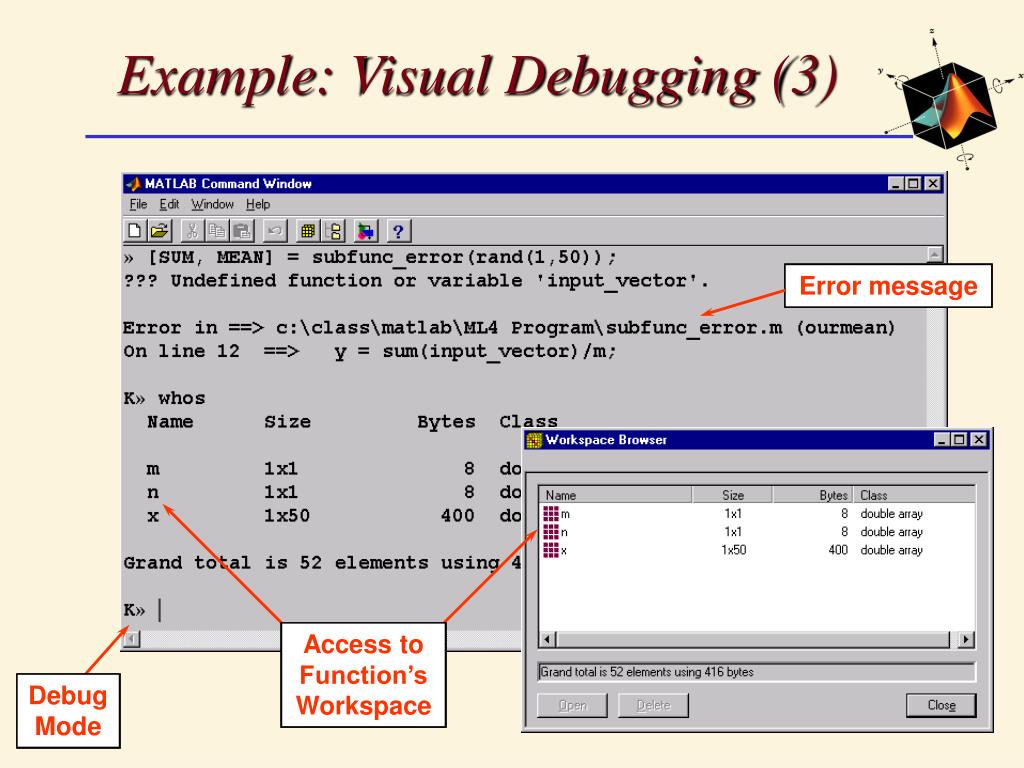
Task: Click '[SUM, MEAN] = subfunc_error' command line
Action: (x=370, y=257)
